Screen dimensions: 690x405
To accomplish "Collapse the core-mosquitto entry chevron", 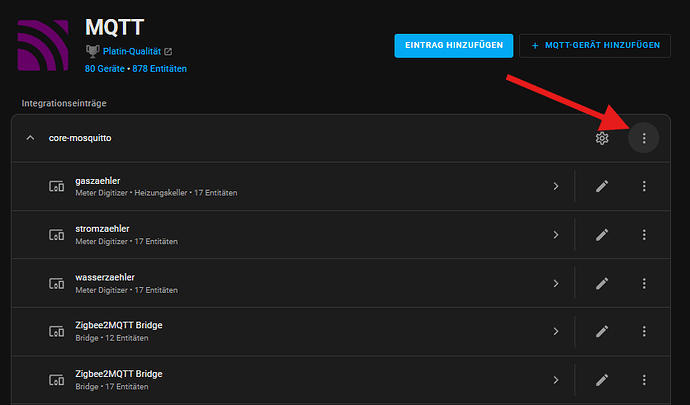I will point(30,138).
